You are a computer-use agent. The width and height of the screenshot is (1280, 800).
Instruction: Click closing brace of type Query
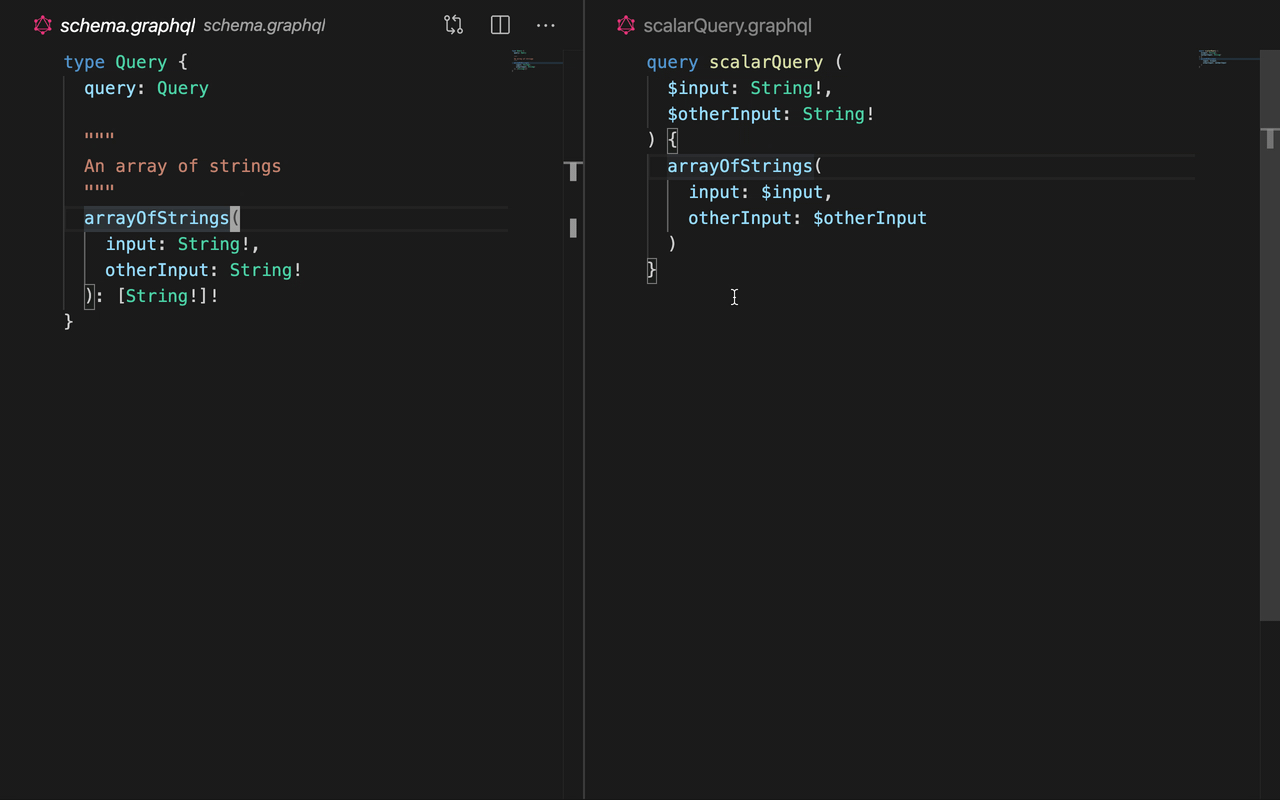click(x=69, y=322)
